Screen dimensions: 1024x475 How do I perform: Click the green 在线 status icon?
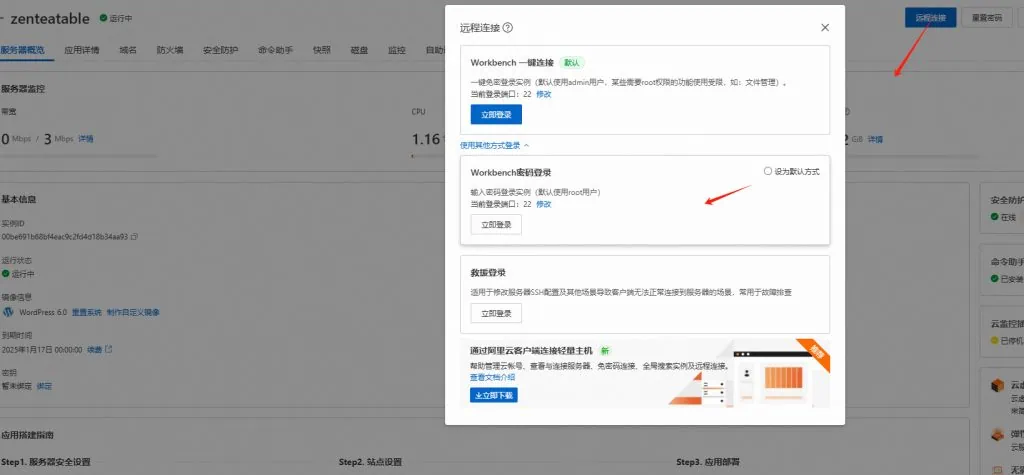pos(994,217)
